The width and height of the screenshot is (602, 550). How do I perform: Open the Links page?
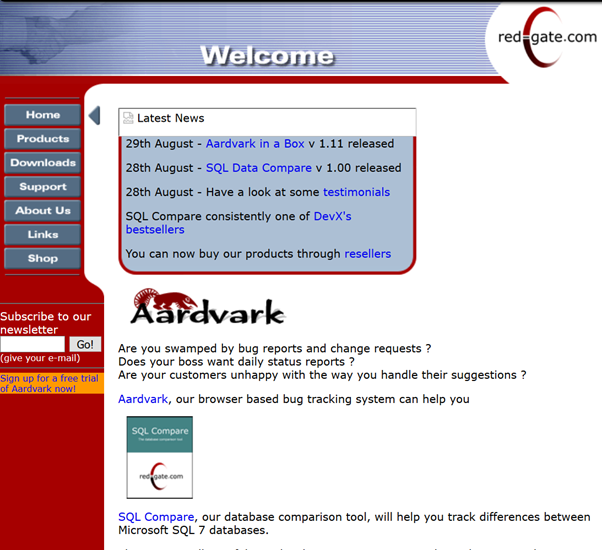(x=43, y=235)
